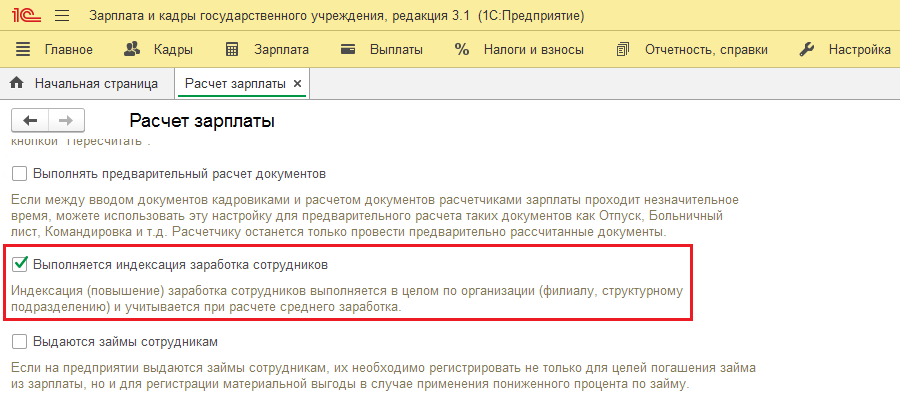Viewport: 900px width, 402px height.
Task: Click the Главное list icon
Action: point(22,49)
